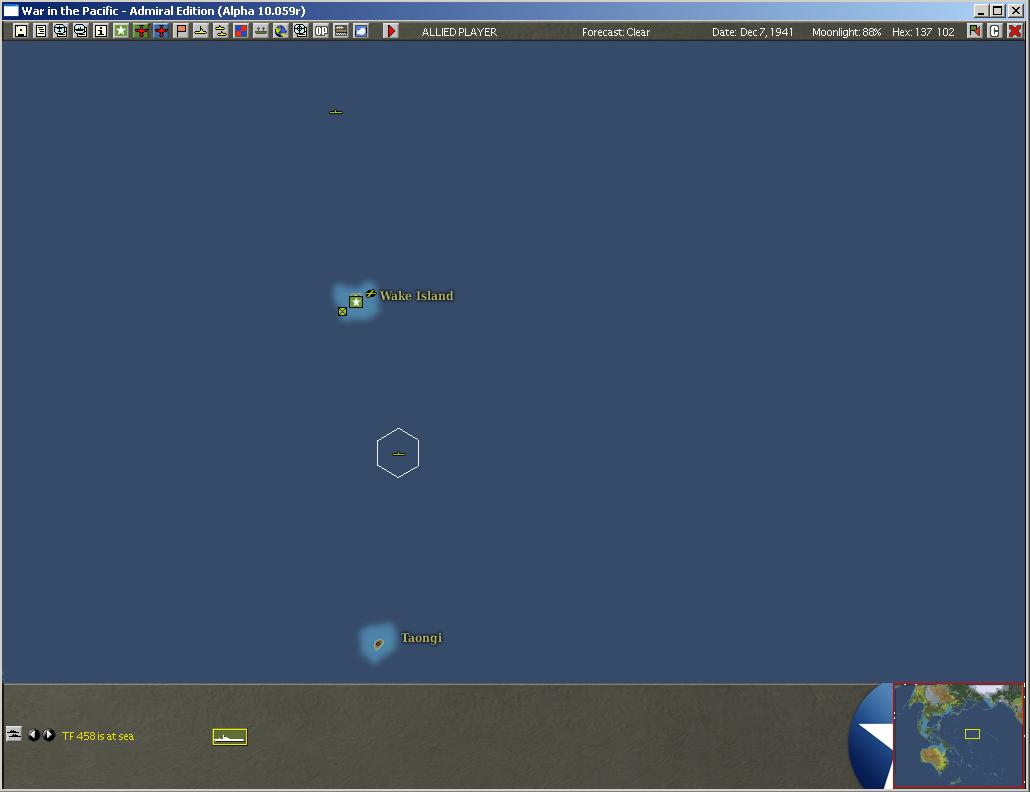Click the yellow view rectangle on minimap
Image resolution: width=1030 pixels, height=792 pixels.
click(x=972, y=734)
